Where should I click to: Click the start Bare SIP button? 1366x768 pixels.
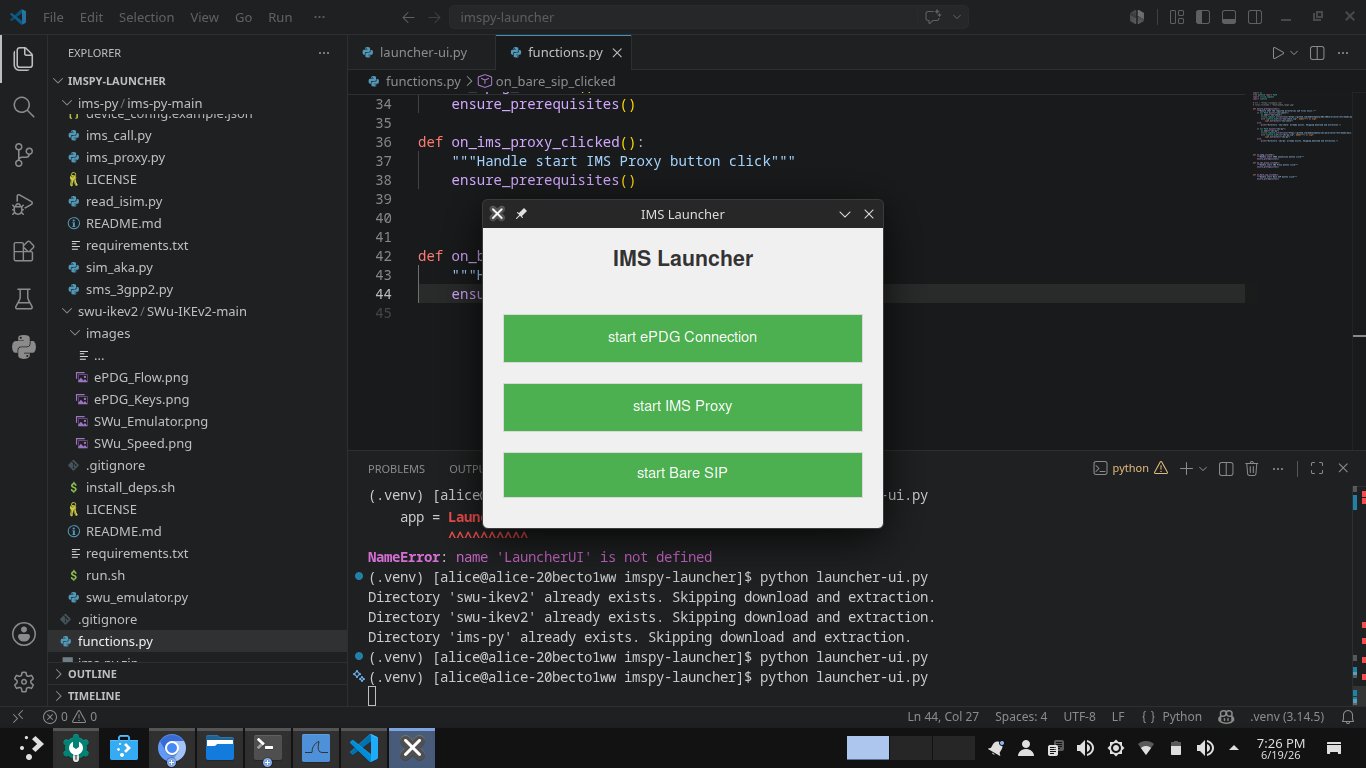[x=682, y=474]
